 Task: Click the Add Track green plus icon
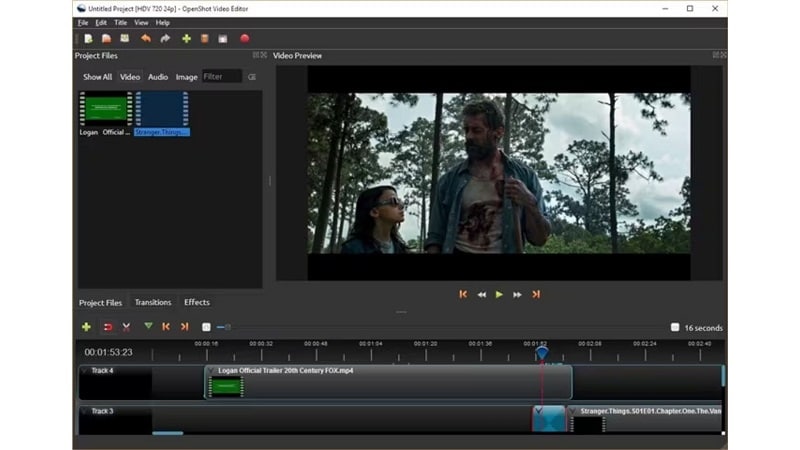[86, 327]
